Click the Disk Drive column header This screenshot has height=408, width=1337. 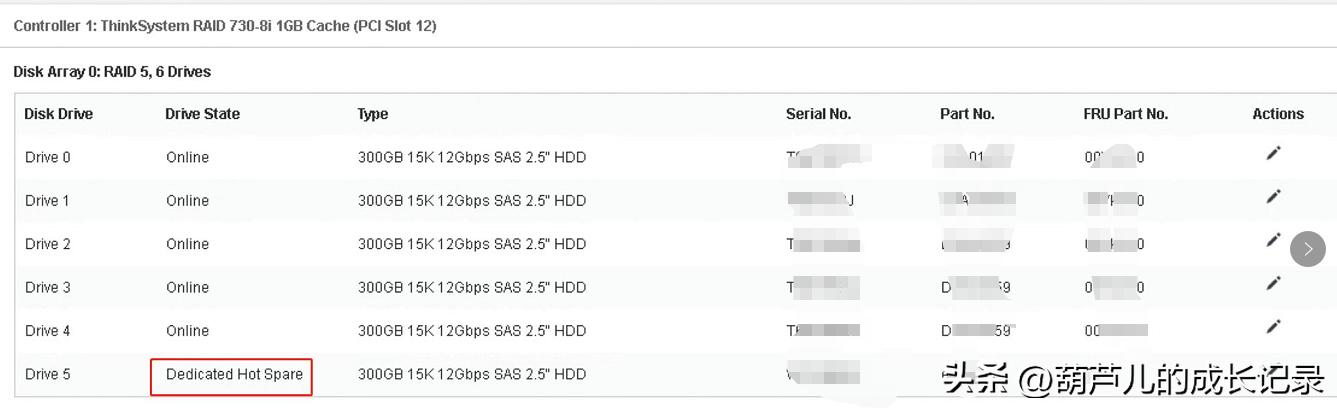pos(59,114)
